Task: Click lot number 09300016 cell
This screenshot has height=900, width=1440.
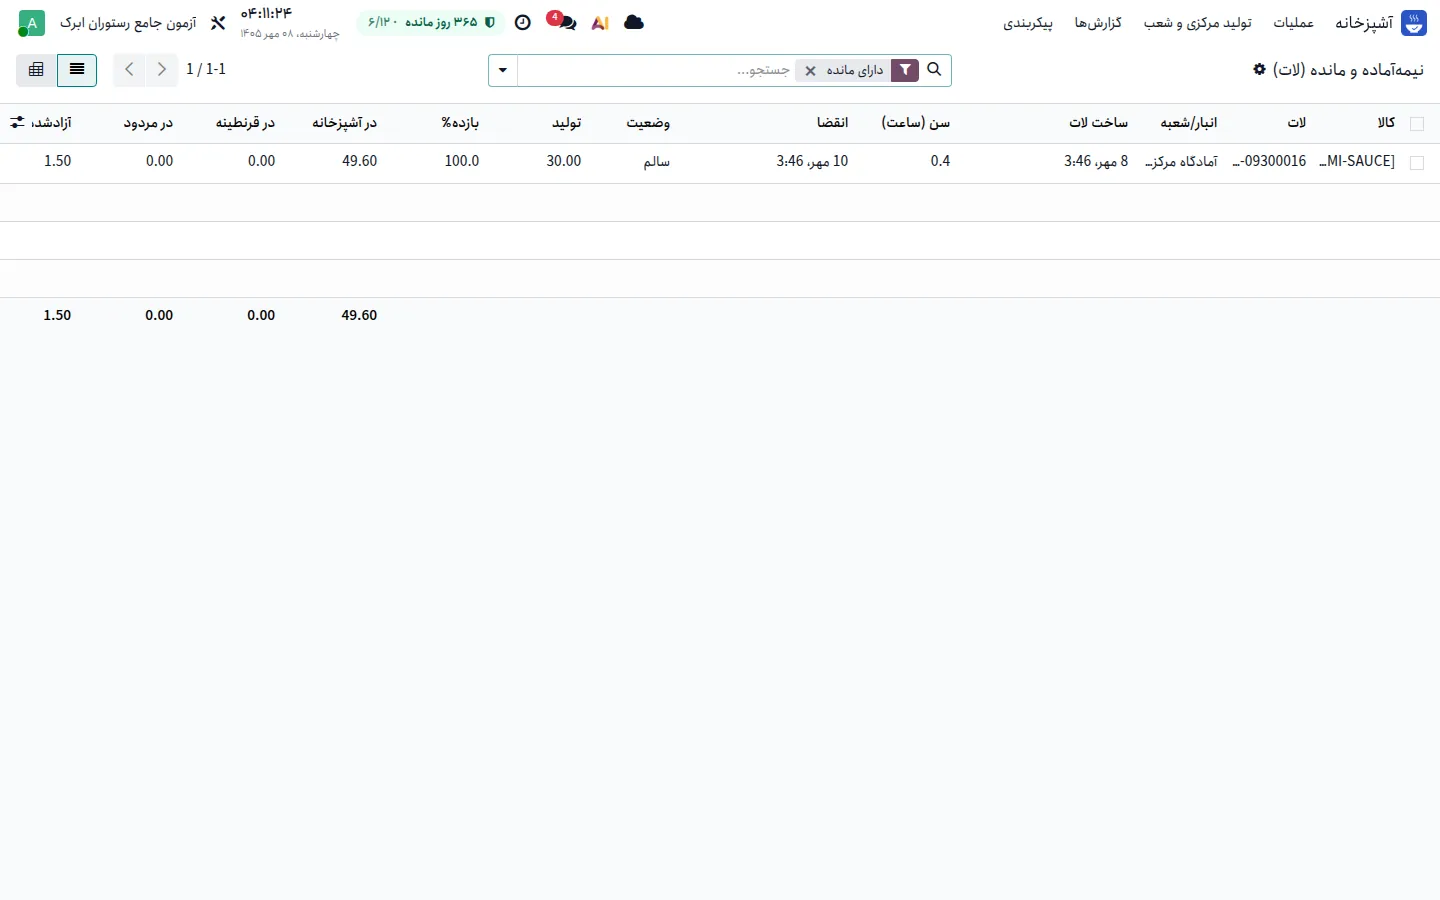Action: pos(1270,161)
